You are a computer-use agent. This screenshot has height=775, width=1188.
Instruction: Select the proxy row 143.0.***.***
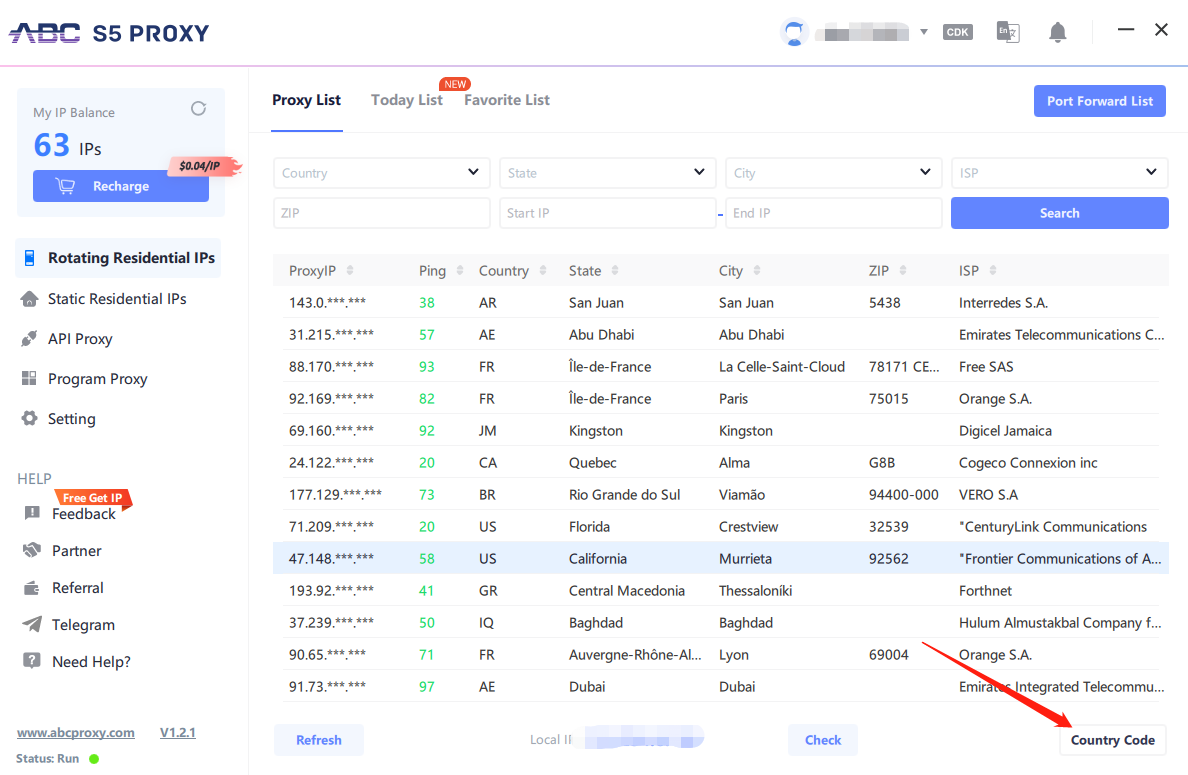[x=721, y=302]
